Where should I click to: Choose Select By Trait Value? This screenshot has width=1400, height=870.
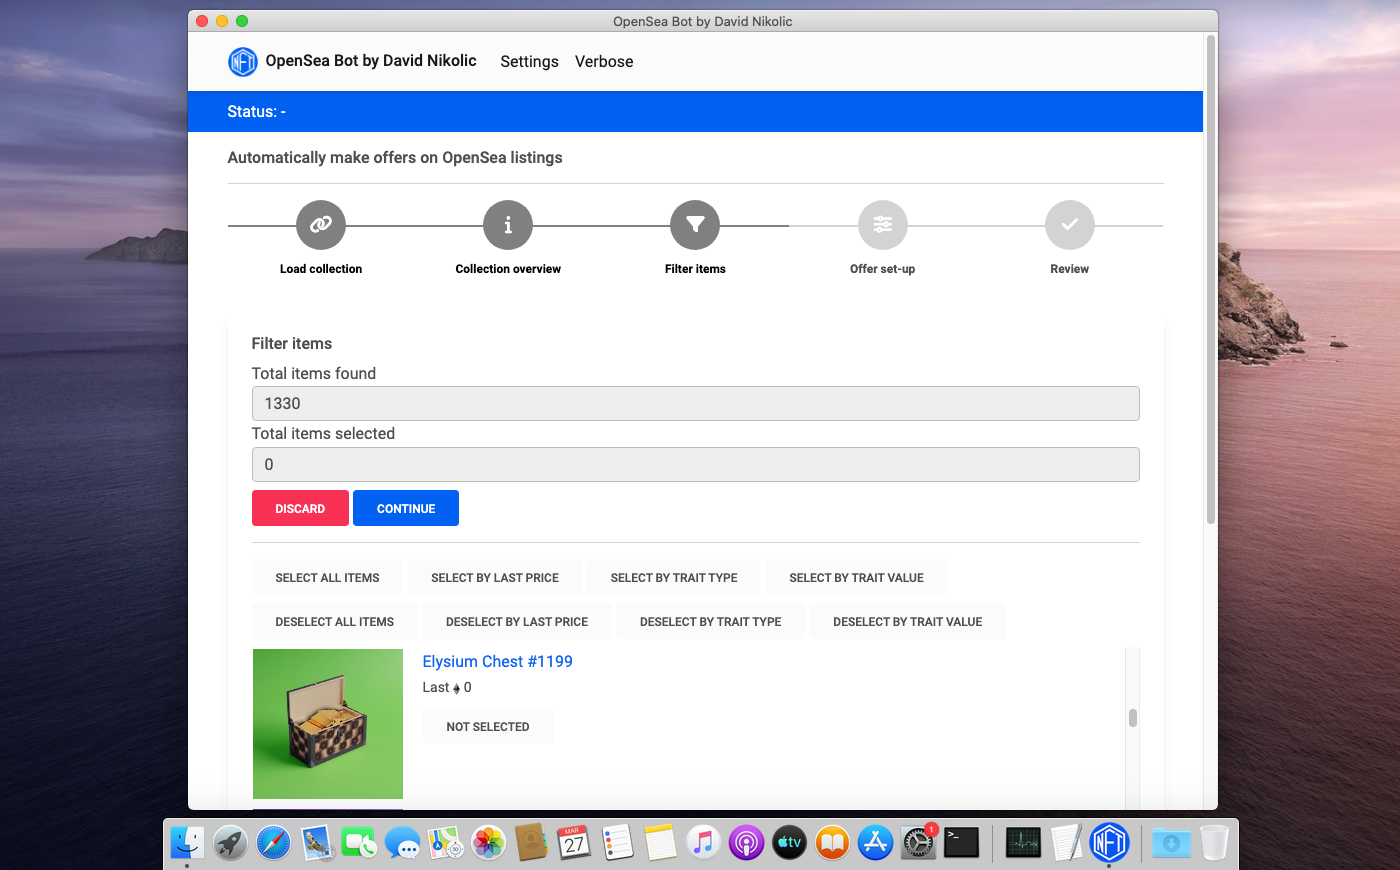click(856, 578)
